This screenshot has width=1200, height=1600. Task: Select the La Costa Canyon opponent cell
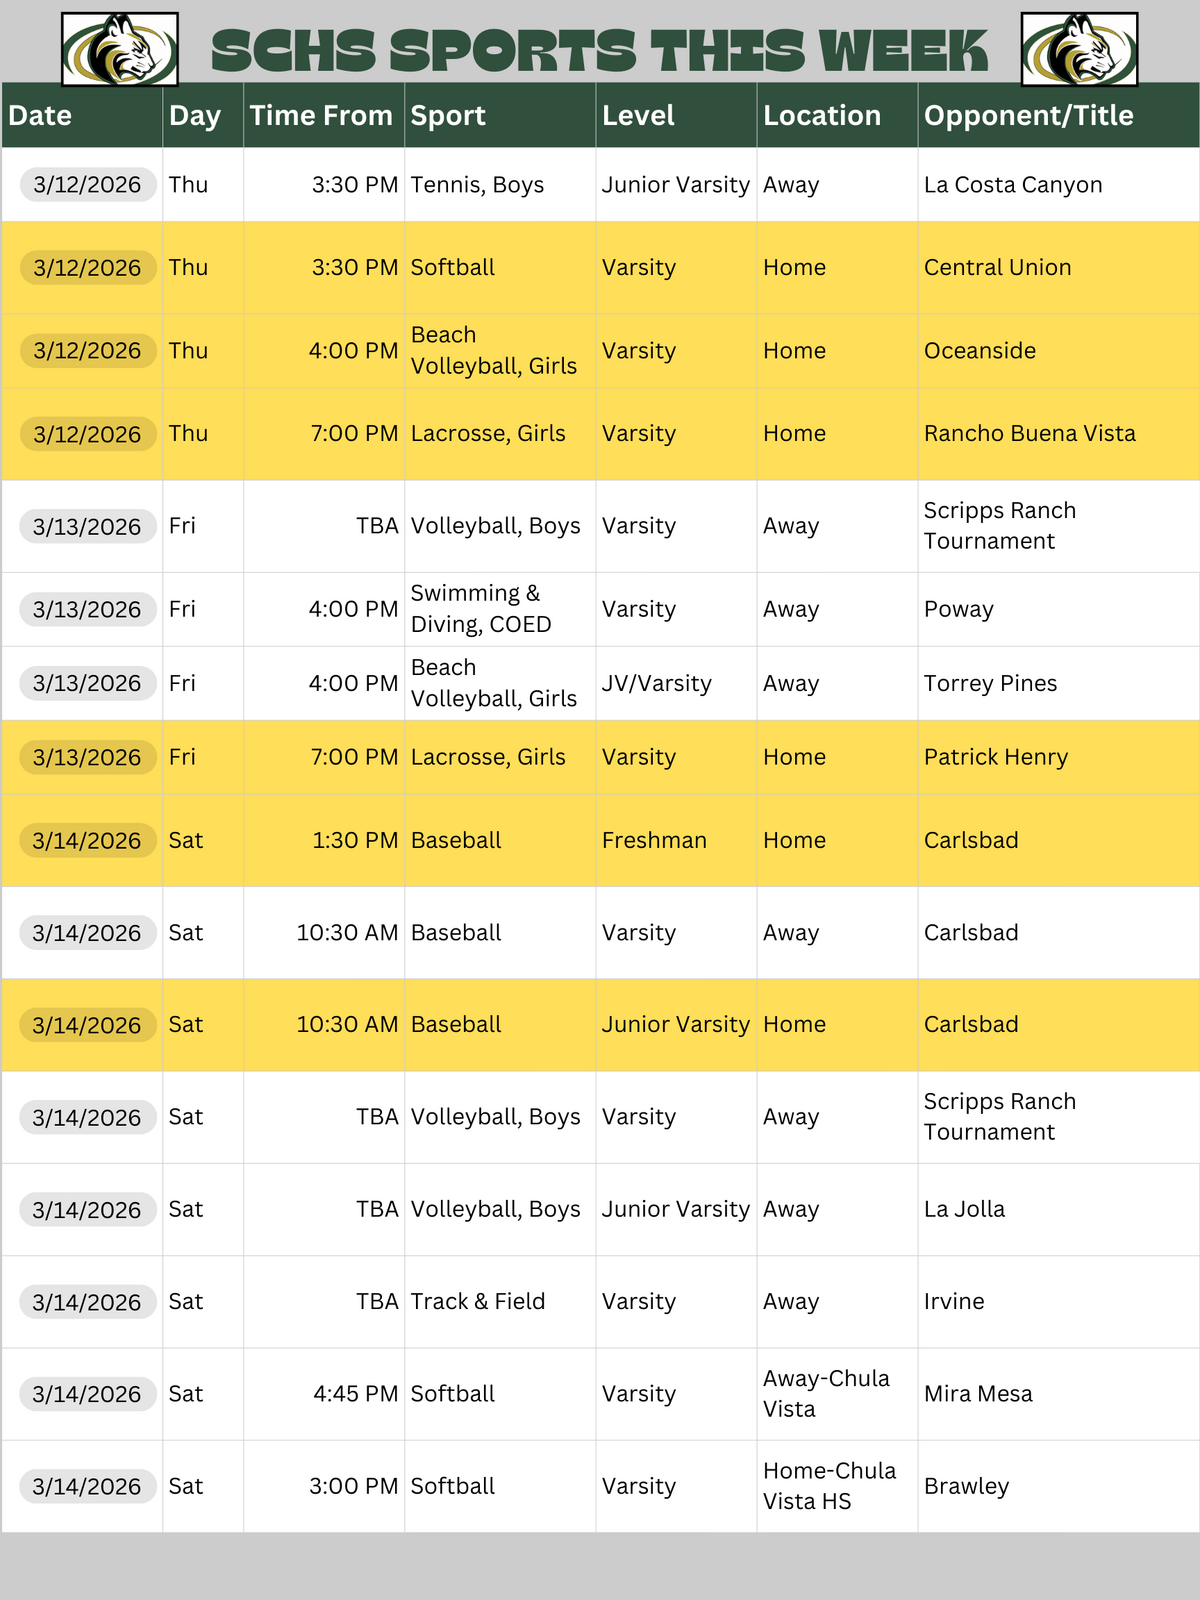point(1013,185)
